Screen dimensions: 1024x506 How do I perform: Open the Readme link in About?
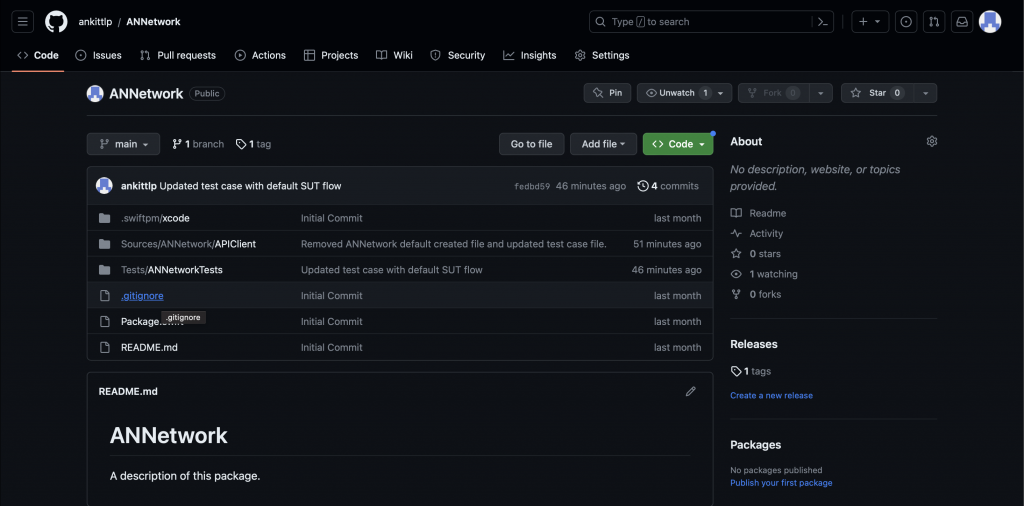758,213
